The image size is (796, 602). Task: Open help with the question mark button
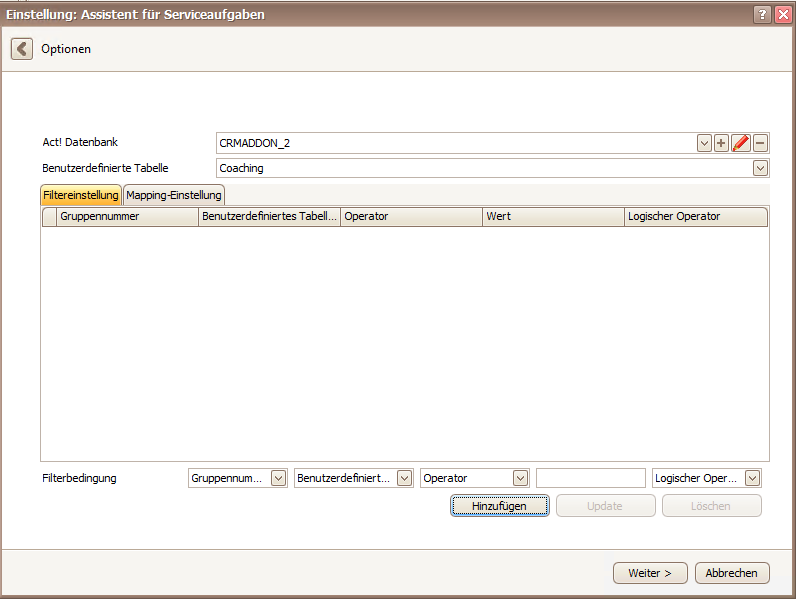pyautogui.click(x=762, y=15)
